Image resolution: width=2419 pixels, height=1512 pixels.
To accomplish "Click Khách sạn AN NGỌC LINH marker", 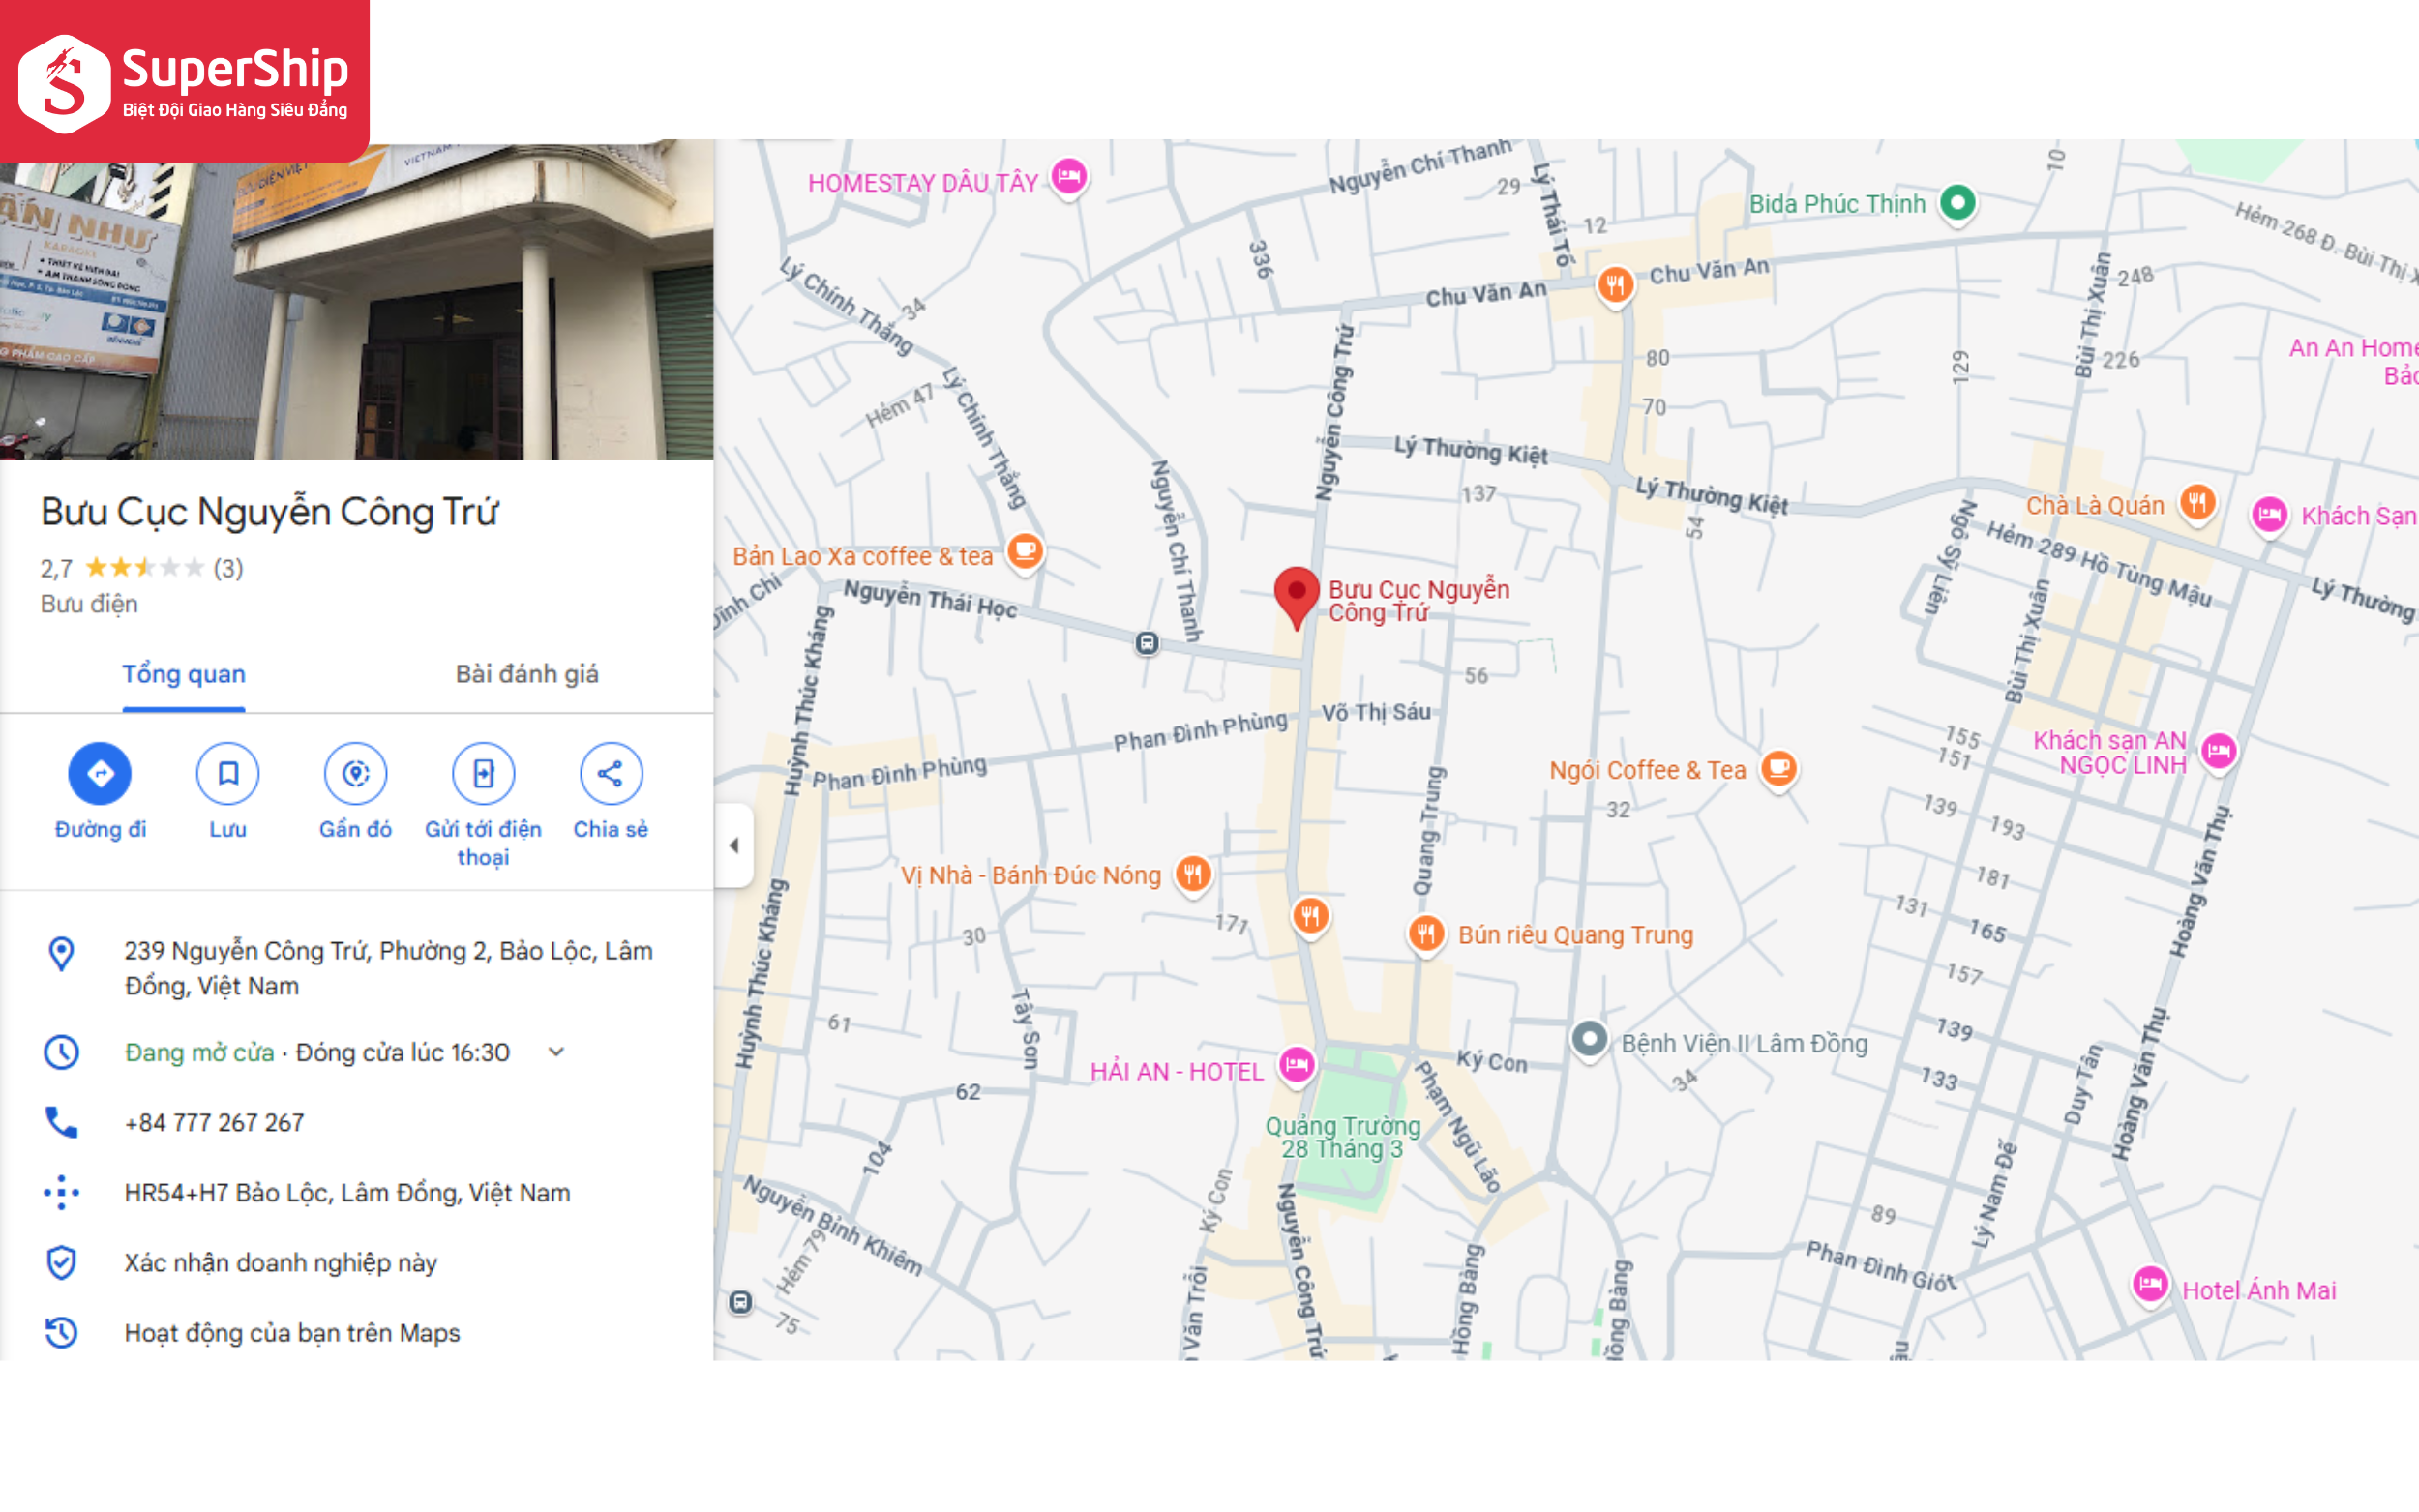I will (x=2219, y=751).
